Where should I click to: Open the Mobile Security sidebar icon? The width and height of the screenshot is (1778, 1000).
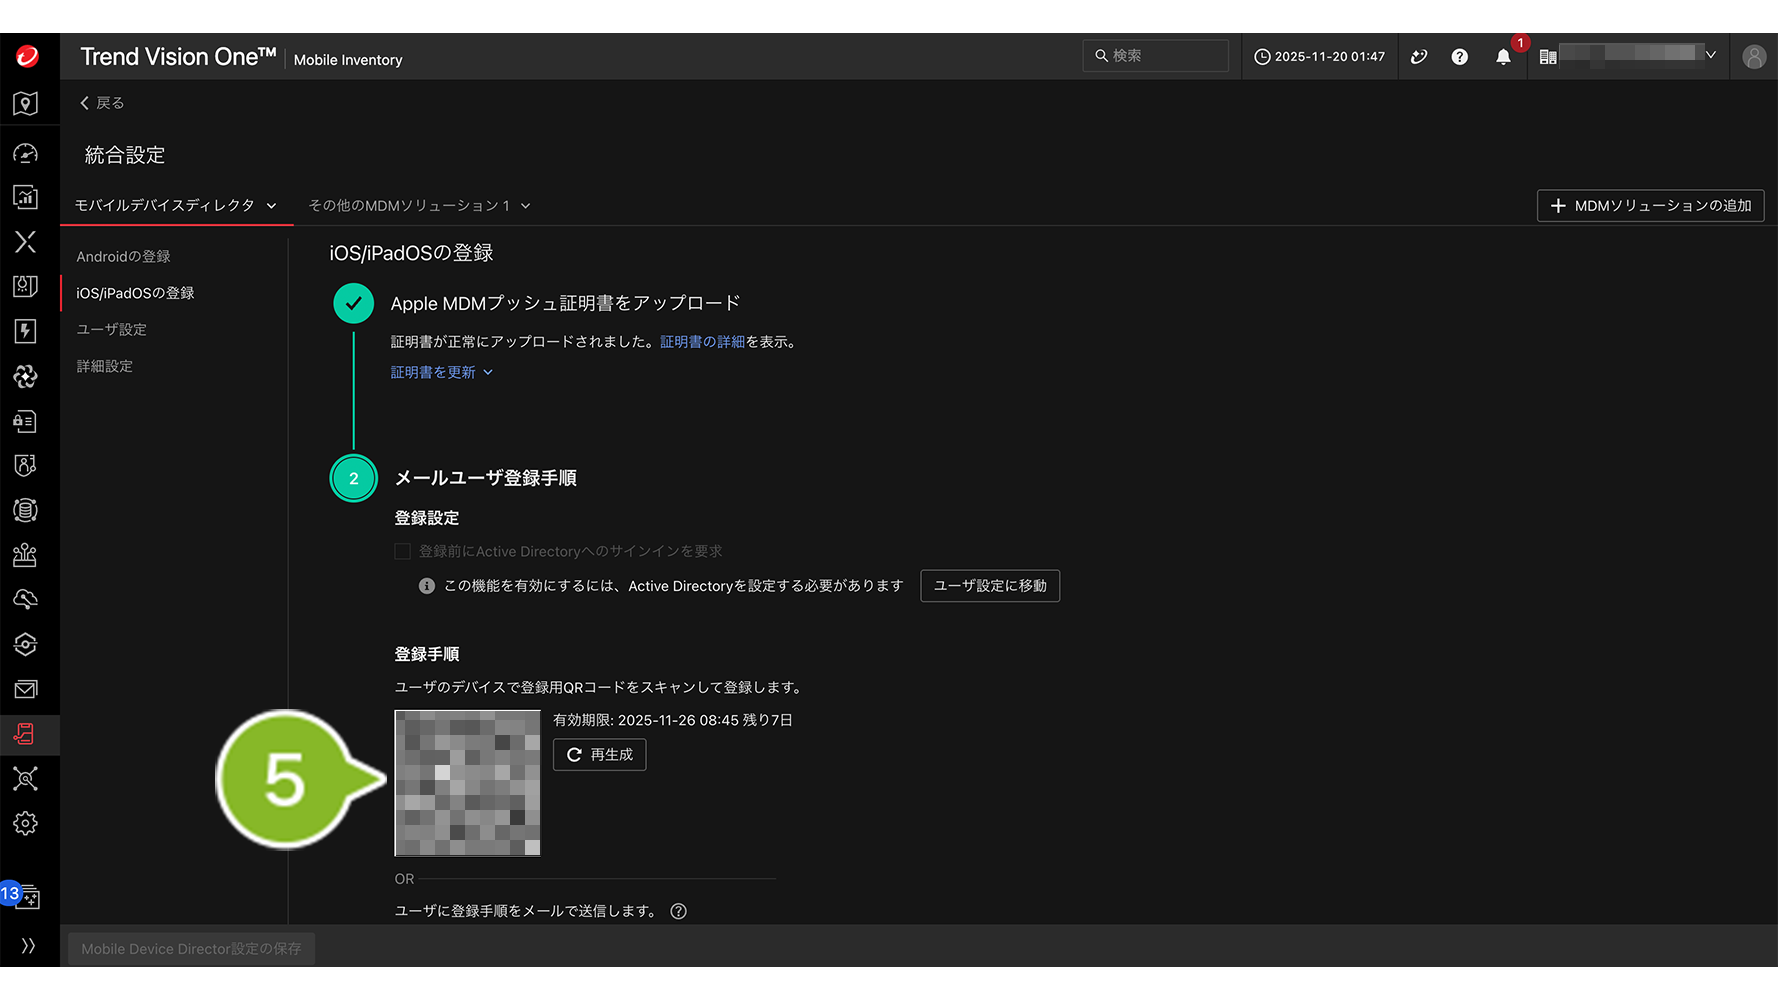click(x=25, y=735)
